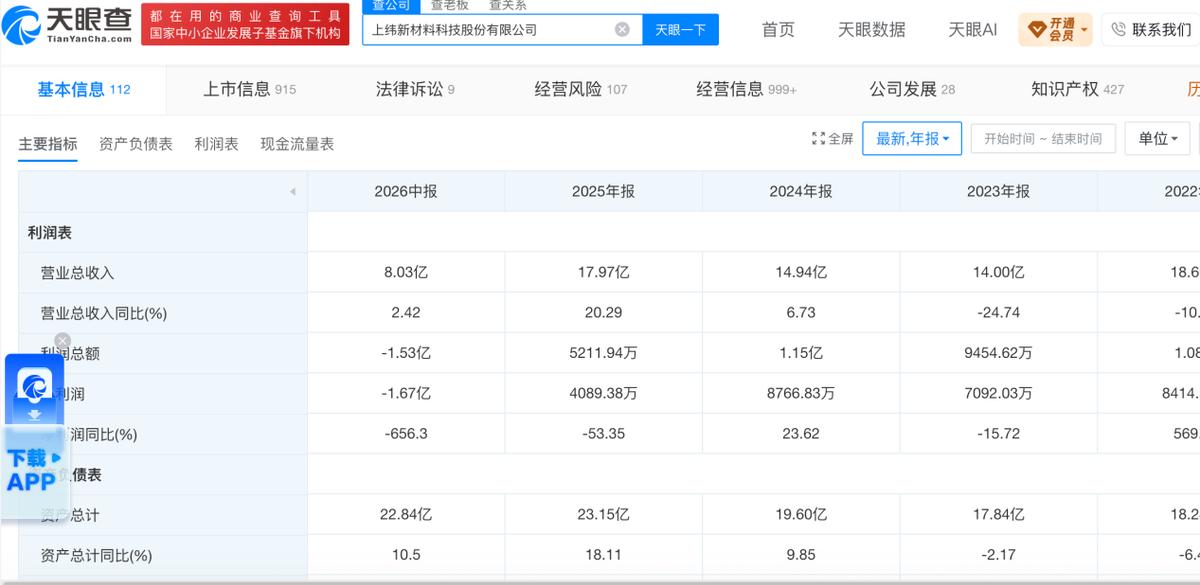Screen dimensions: 1200x585
Task: Click the 开通会员 diamond button
Action: [x=1055, y=30]
